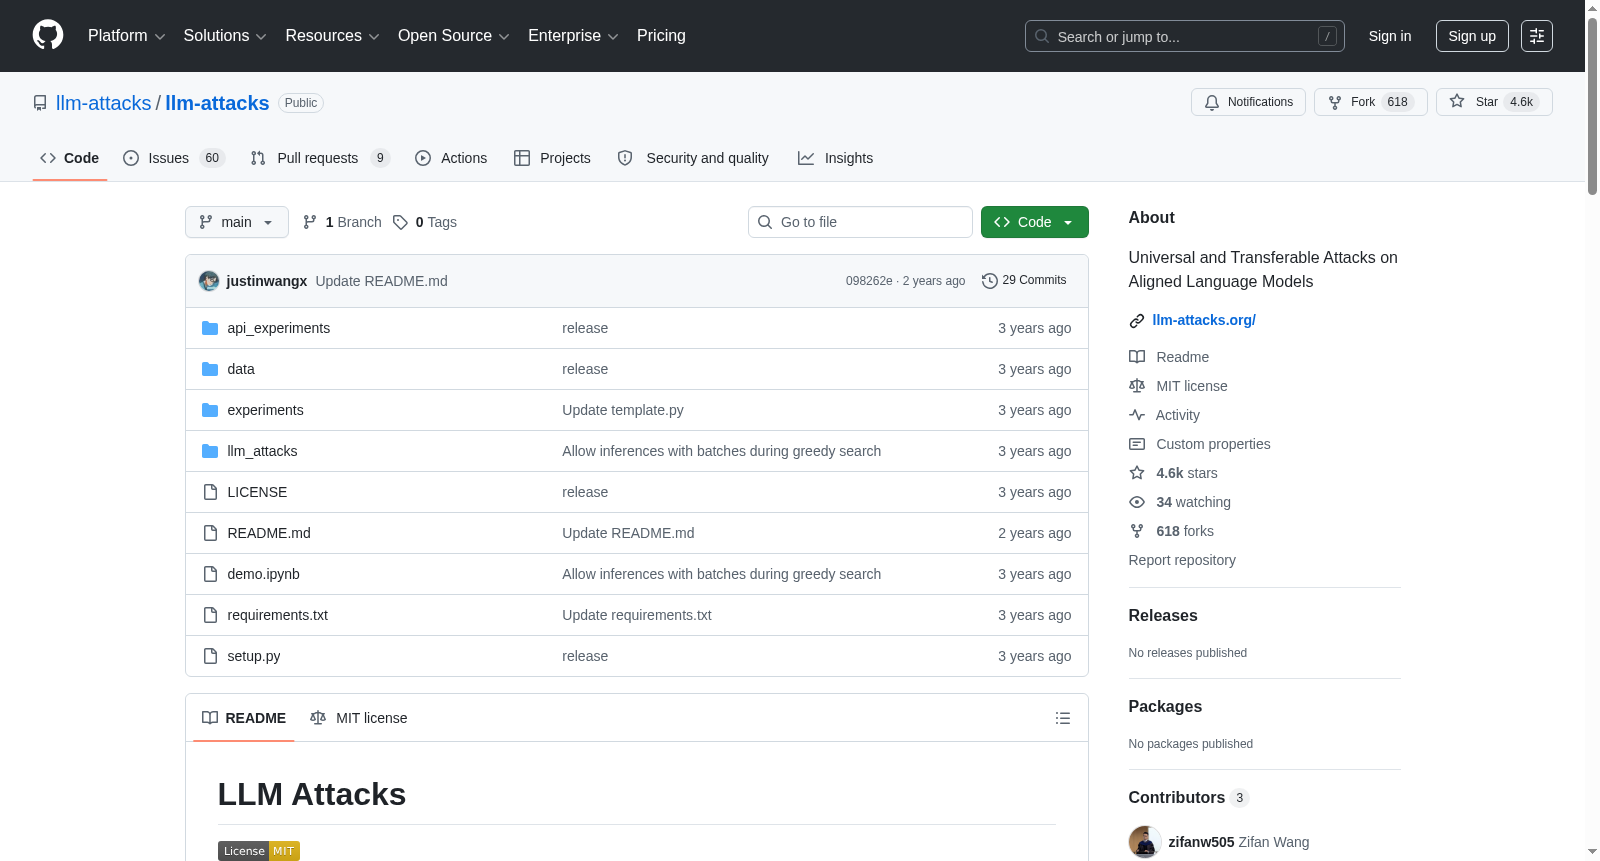
Task: Click the License MIT badge
Action: (259, 851)
